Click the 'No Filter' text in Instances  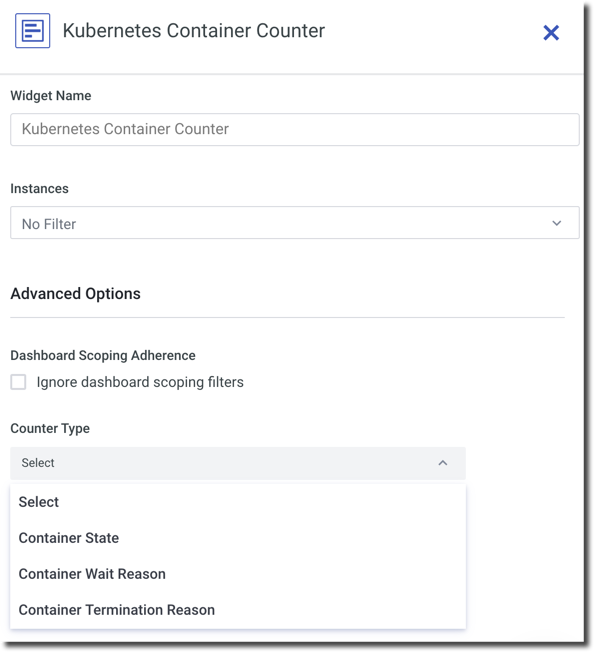coord(49,224)
